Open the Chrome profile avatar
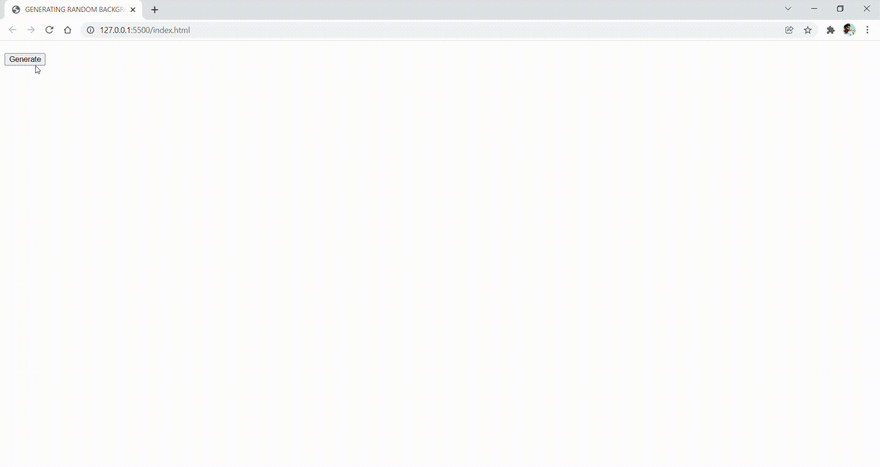Screen dimensions: 880x467 (x=849, y=30)
